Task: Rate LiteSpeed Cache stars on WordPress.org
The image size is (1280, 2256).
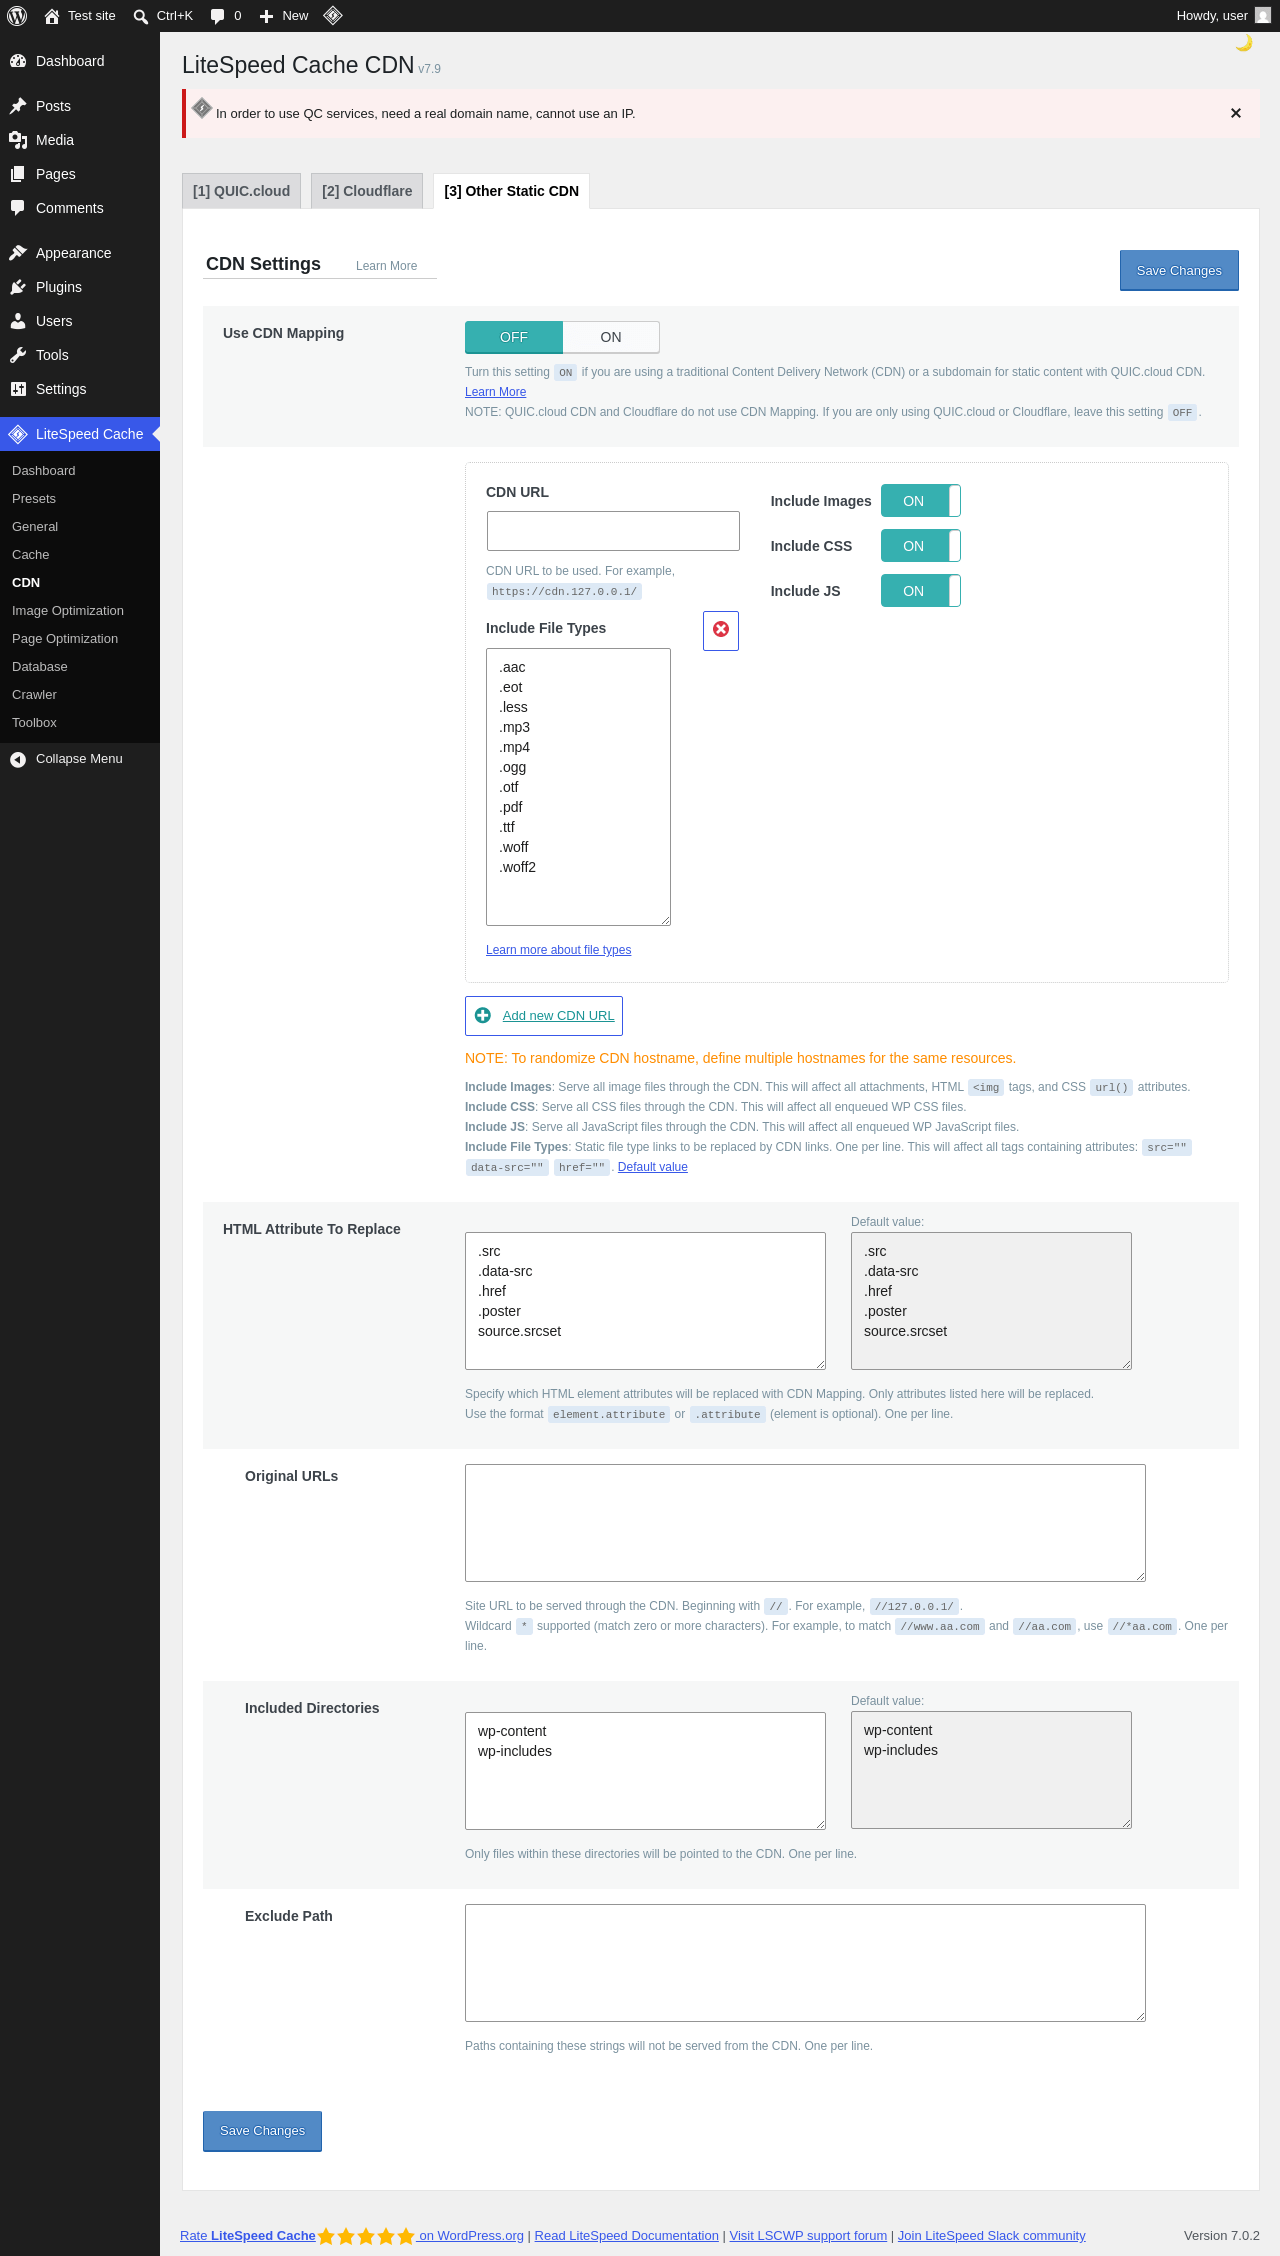Action: pyautogui.click(x=366, y=2236)
